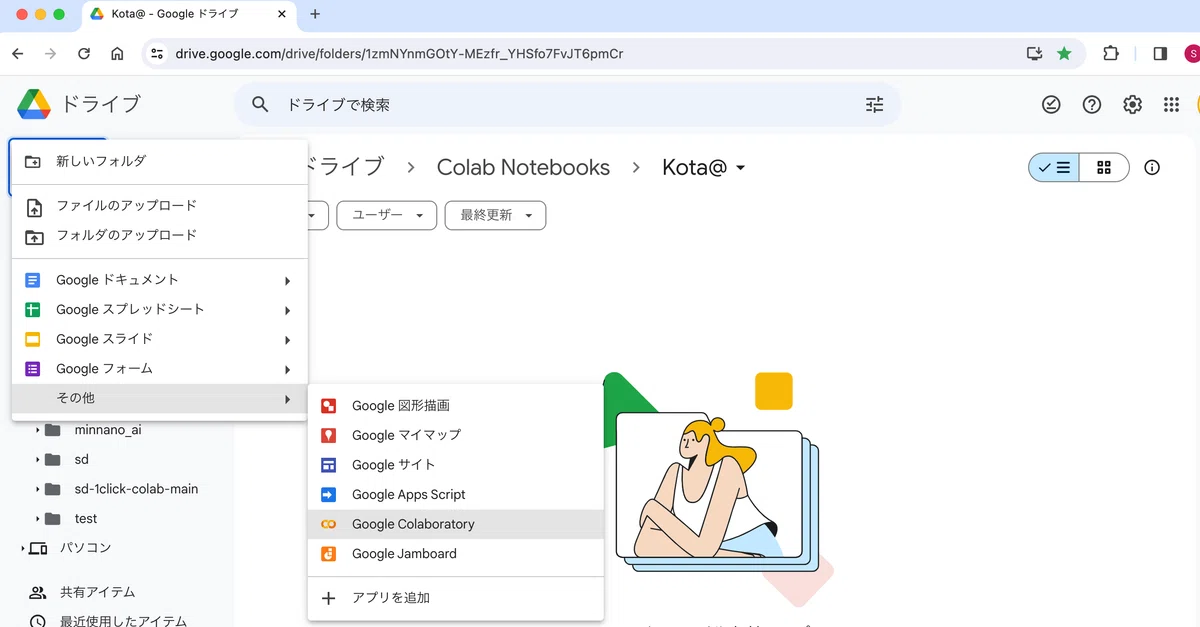Click the Jamboard icon
This screenshot has height=627, width=1200.
click(x=328, y=553)
